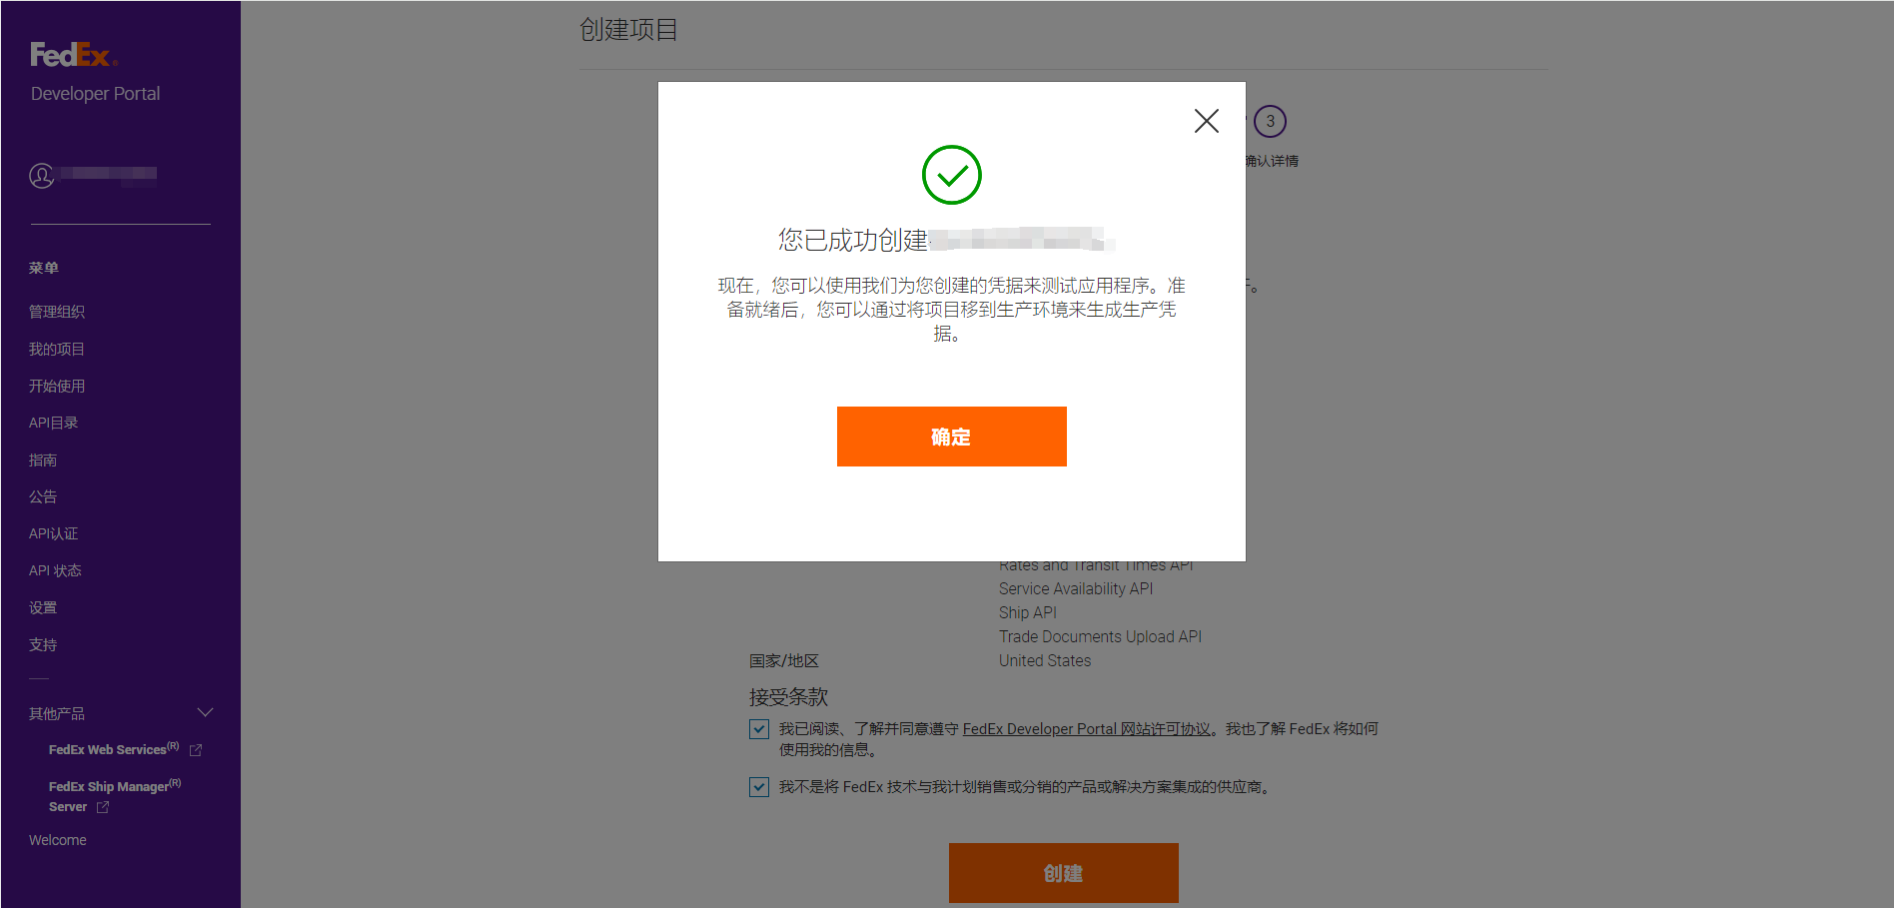The image size is (1894, 908).
Task: Click the FedEx logo in the sidebar
Action: point(74,55)
